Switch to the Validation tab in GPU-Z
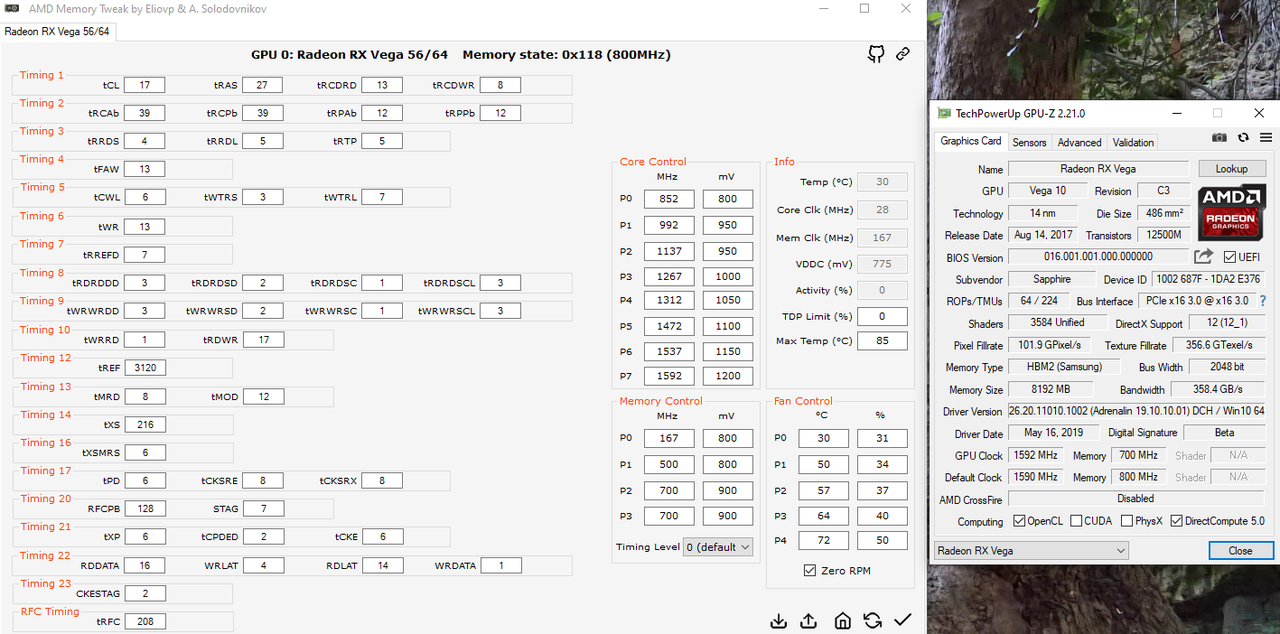1280x634 pixels. point(1133,142)
